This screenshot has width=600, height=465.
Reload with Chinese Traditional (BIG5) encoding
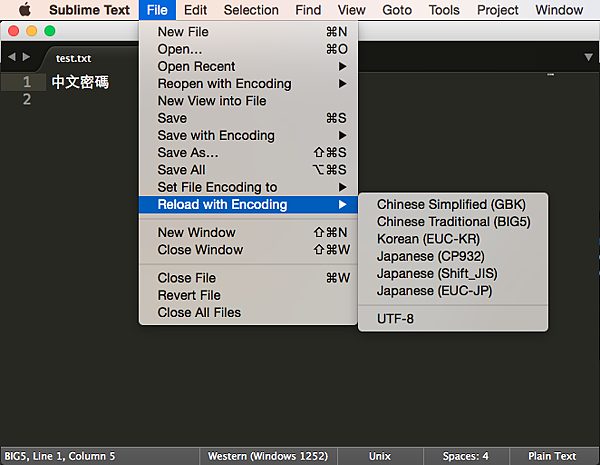coord(453,222)
